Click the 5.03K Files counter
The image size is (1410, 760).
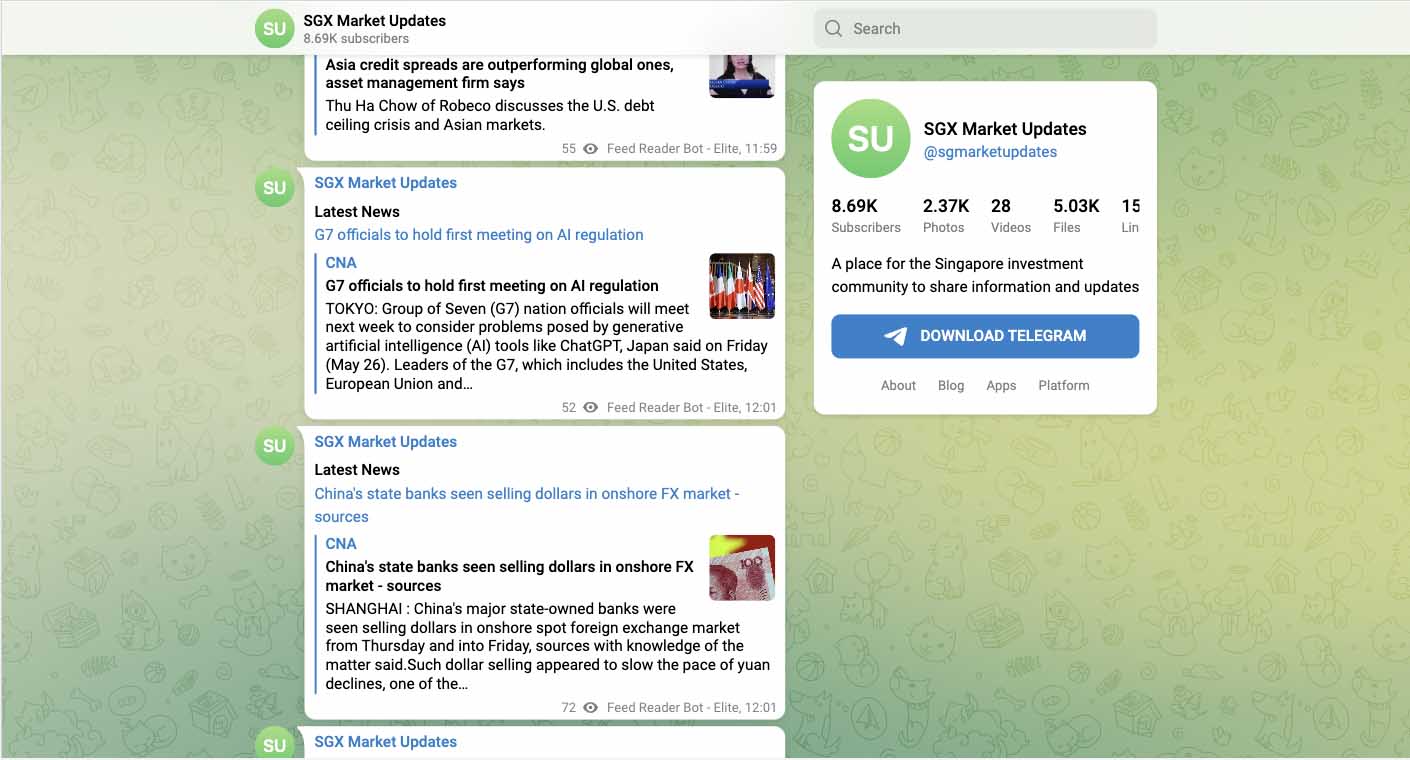pyautogui.click(x=1076, y=215)
